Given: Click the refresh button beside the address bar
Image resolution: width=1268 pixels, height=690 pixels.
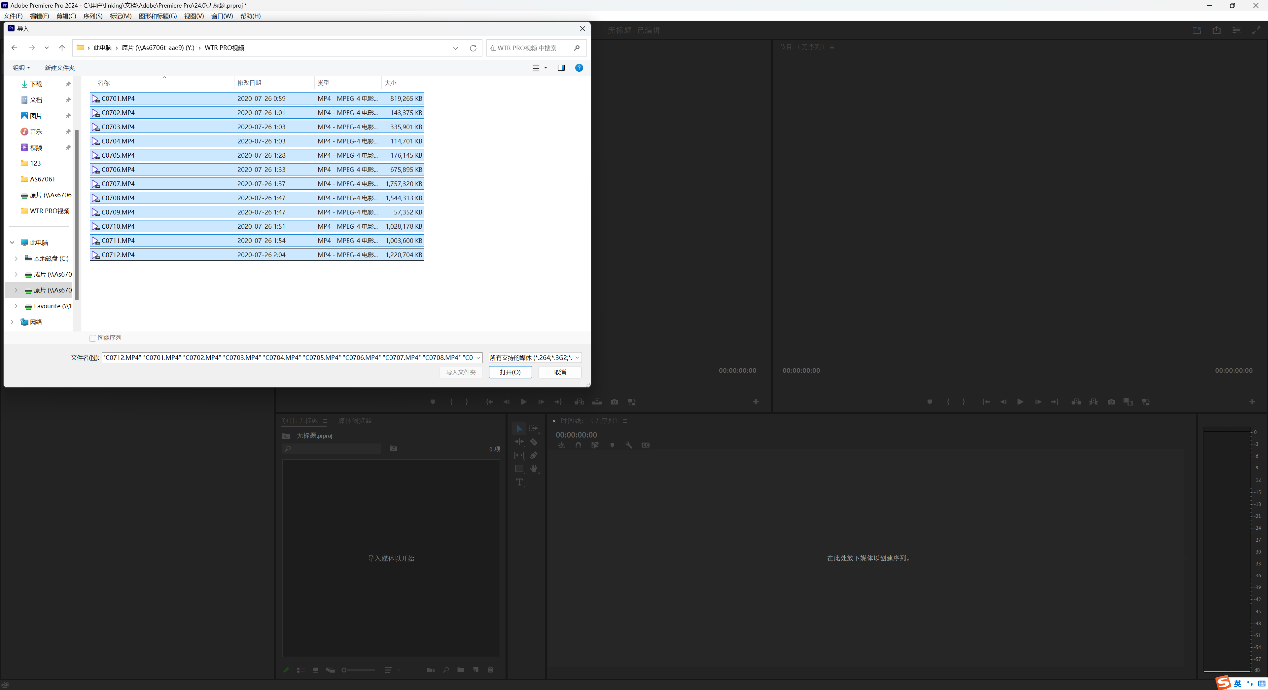Looking at the screenshot, I should [x=473, y=48].
